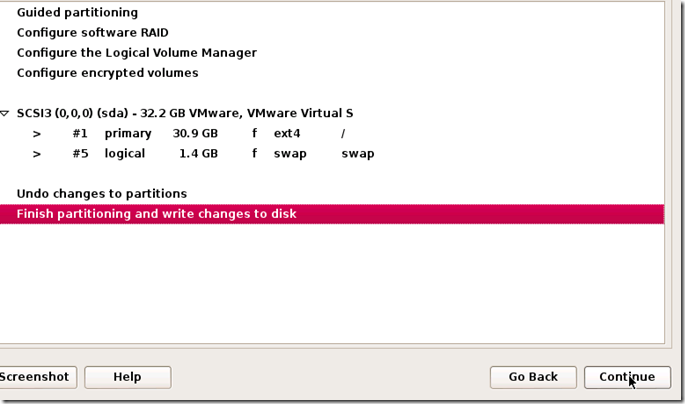Collapse the SCSI3 disk triangle
This screenshot has width=685, height=404.
point(6,114)
